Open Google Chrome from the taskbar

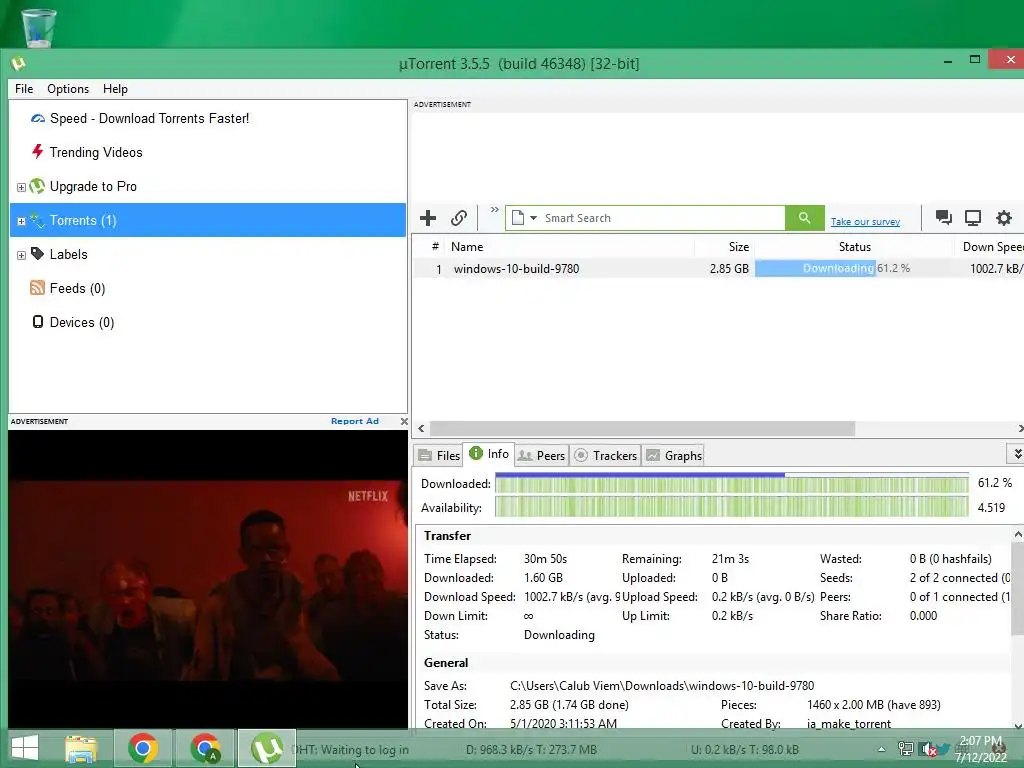tap(143, 748)
